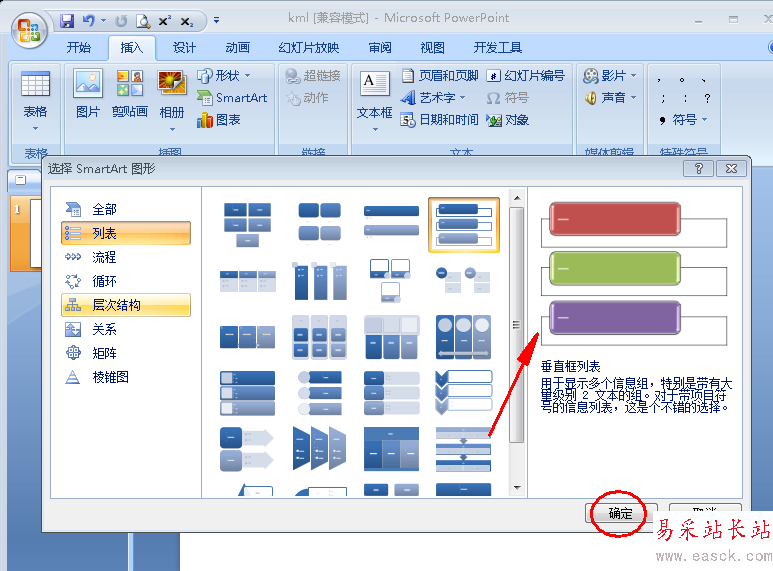Choose the tall three-column list layout thumbnail
Viewport: 773px width, 571px height.
coord(319,281)
